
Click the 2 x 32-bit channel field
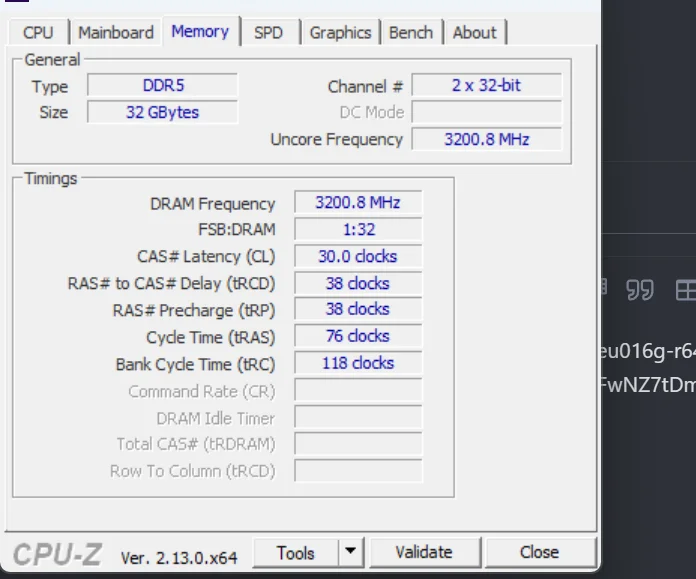point(487,85)
